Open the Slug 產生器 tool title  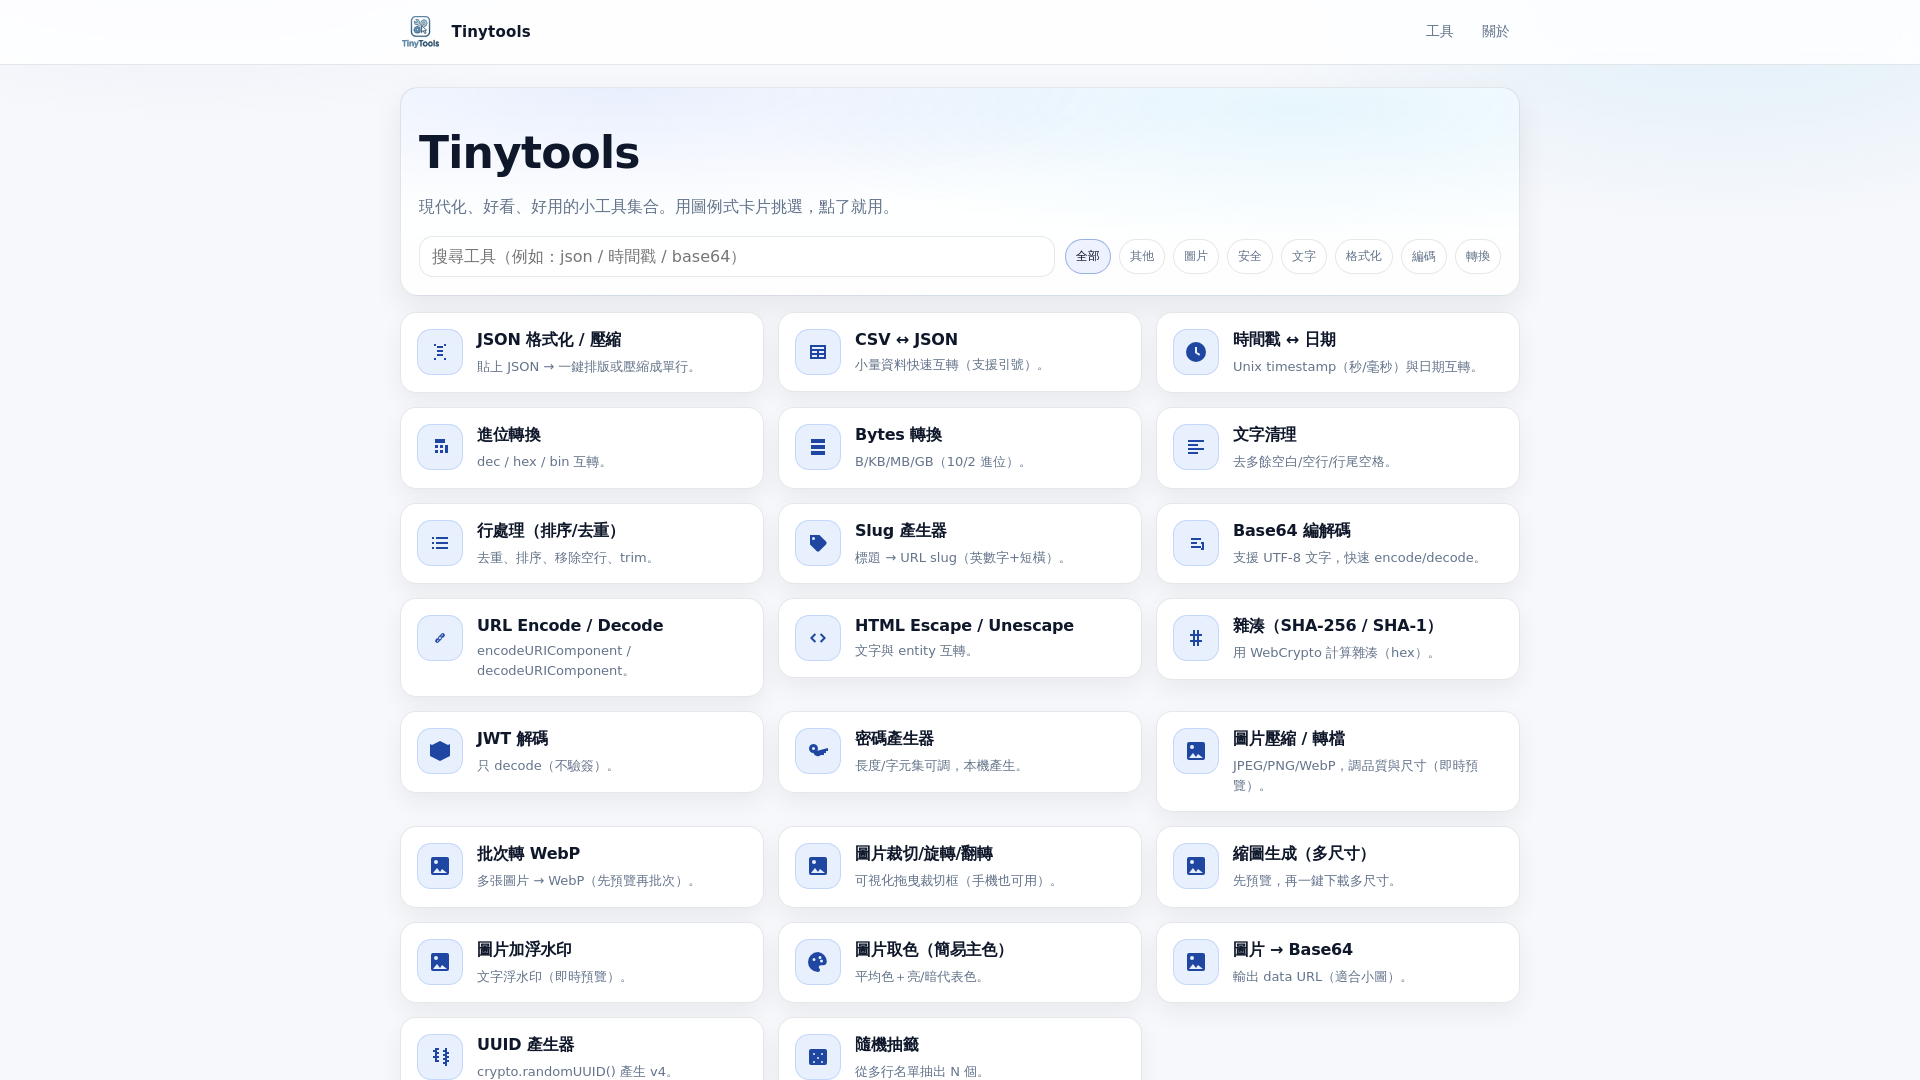click(901, 531)
